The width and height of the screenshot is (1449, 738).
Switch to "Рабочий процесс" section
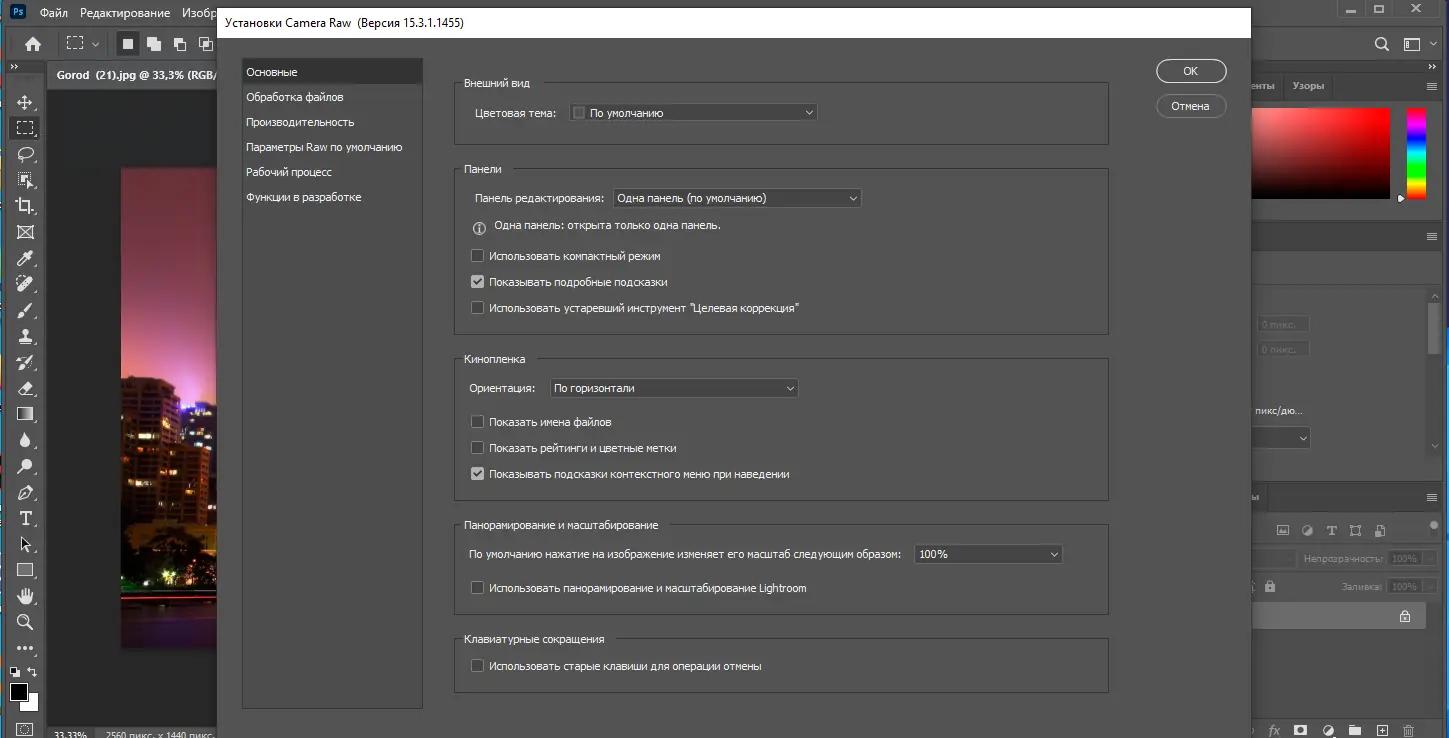[332, 172]
